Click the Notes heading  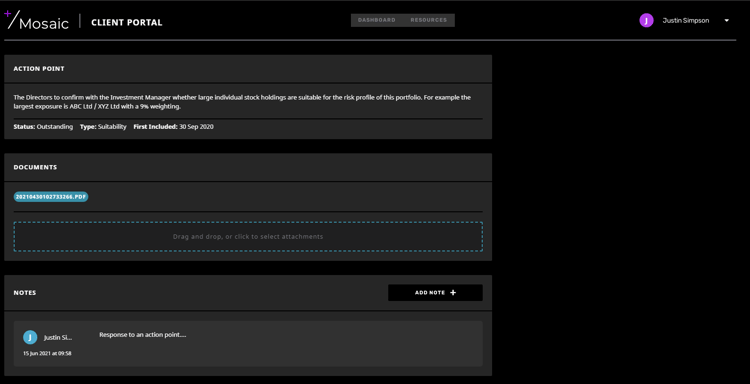[25, 293]
